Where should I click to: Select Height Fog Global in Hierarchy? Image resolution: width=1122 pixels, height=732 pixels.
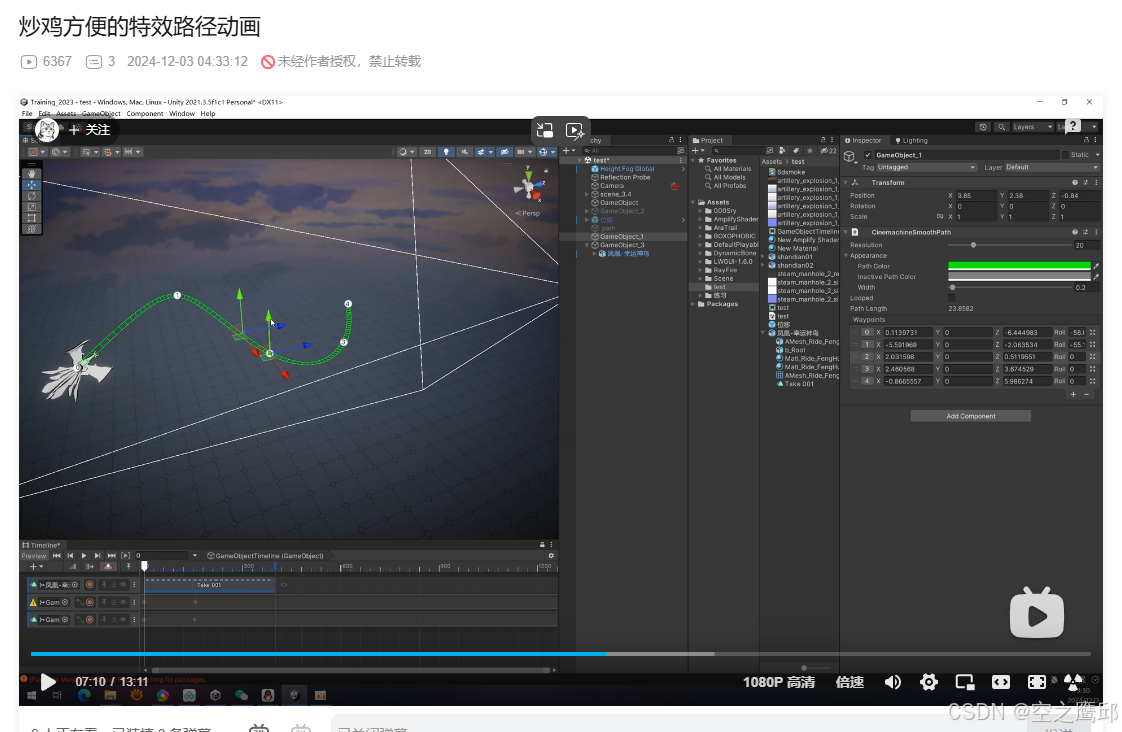pyautogui.click(x=627, y=169)
